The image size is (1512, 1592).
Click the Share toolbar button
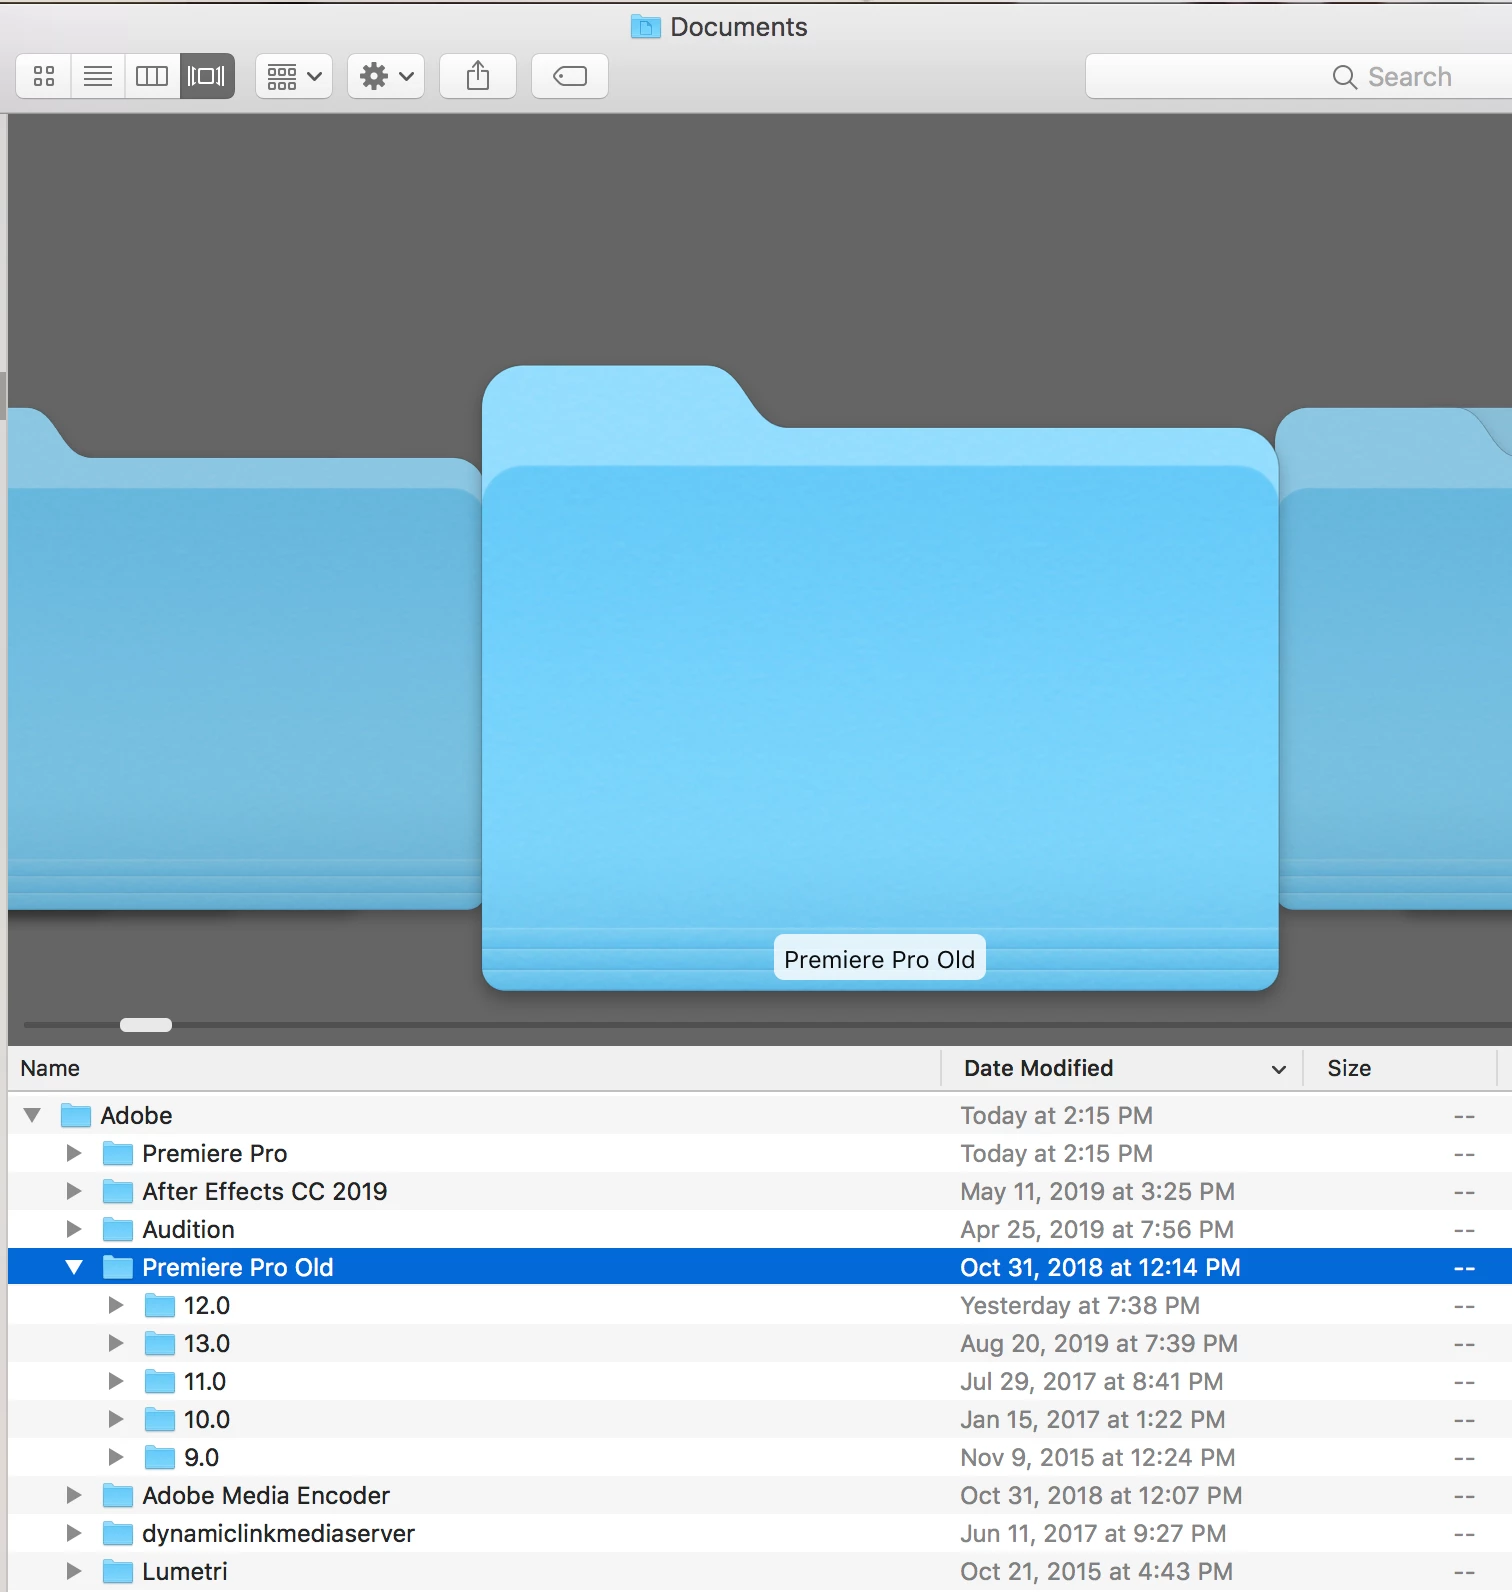point(478,76)
